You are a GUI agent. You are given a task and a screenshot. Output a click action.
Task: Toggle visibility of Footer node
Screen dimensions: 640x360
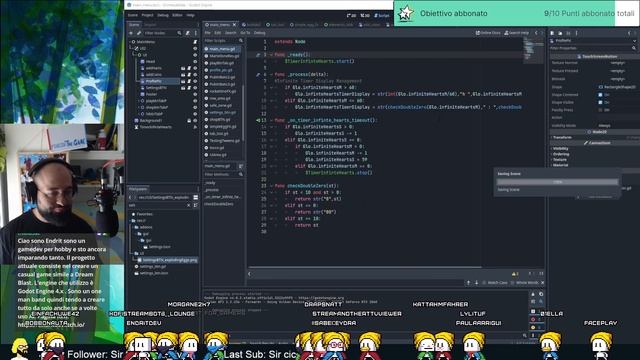coord(195,94)
